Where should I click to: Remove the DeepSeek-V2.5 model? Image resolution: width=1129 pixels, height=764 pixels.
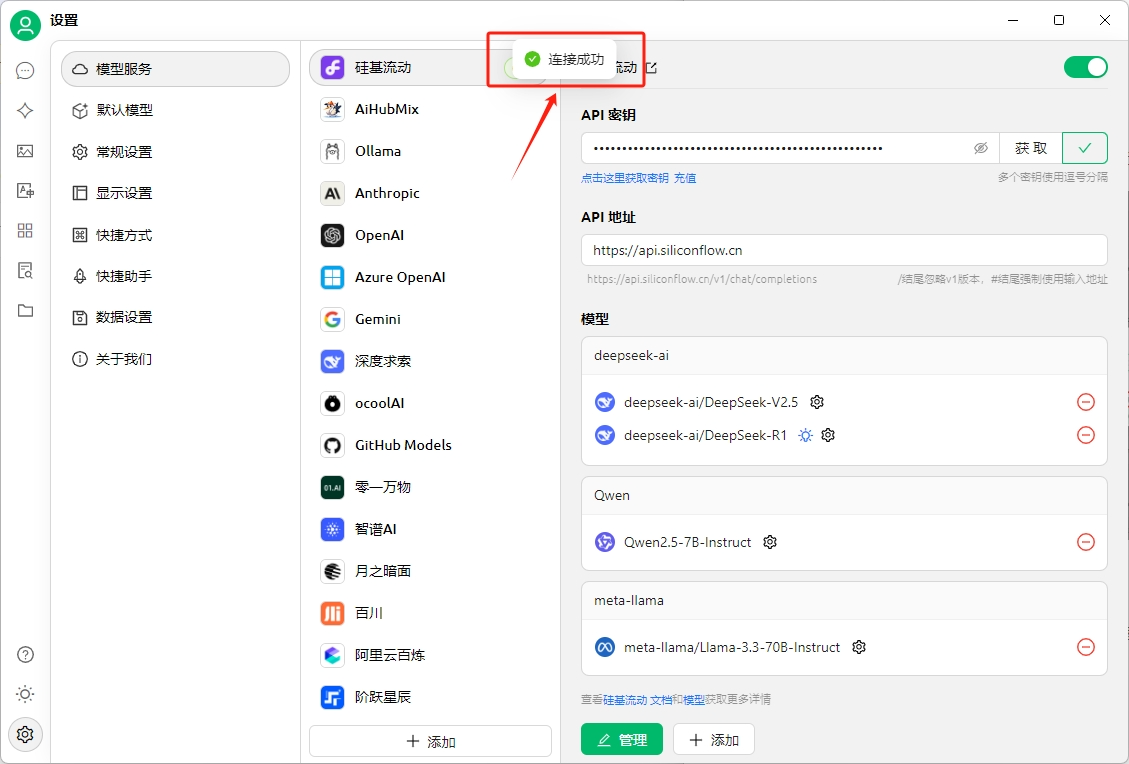point(1086,402)
